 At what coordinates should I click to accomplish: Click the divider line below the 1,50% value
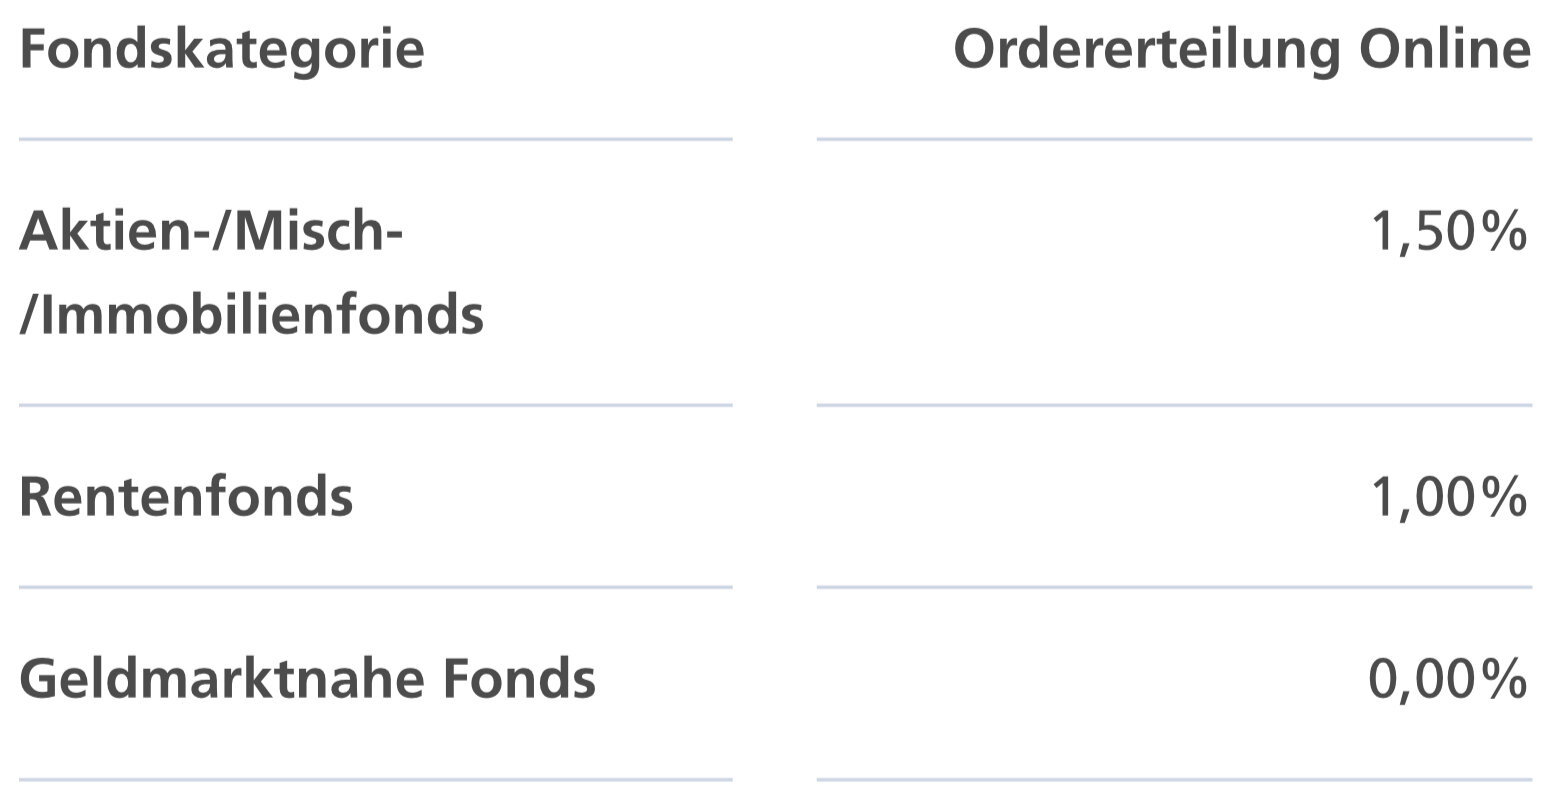[x=1174, y=405]
